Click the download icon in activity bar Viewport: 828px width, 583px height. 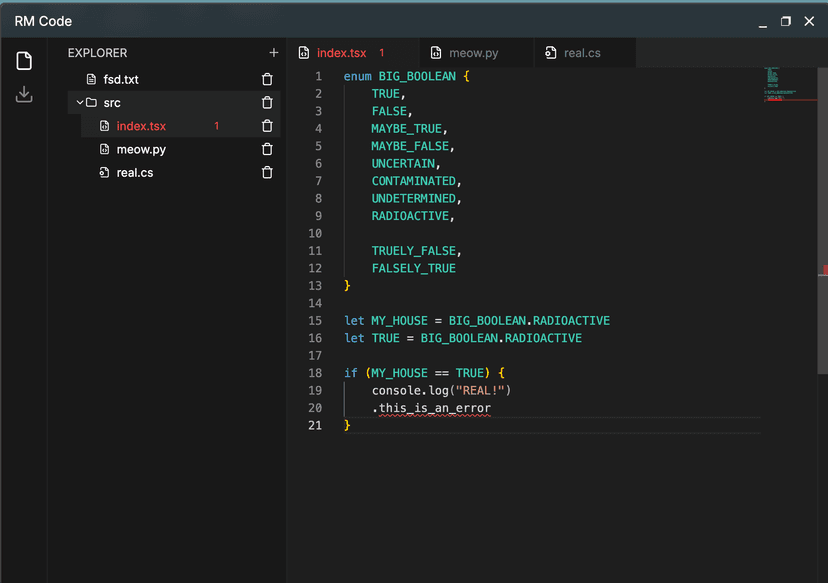24,94
